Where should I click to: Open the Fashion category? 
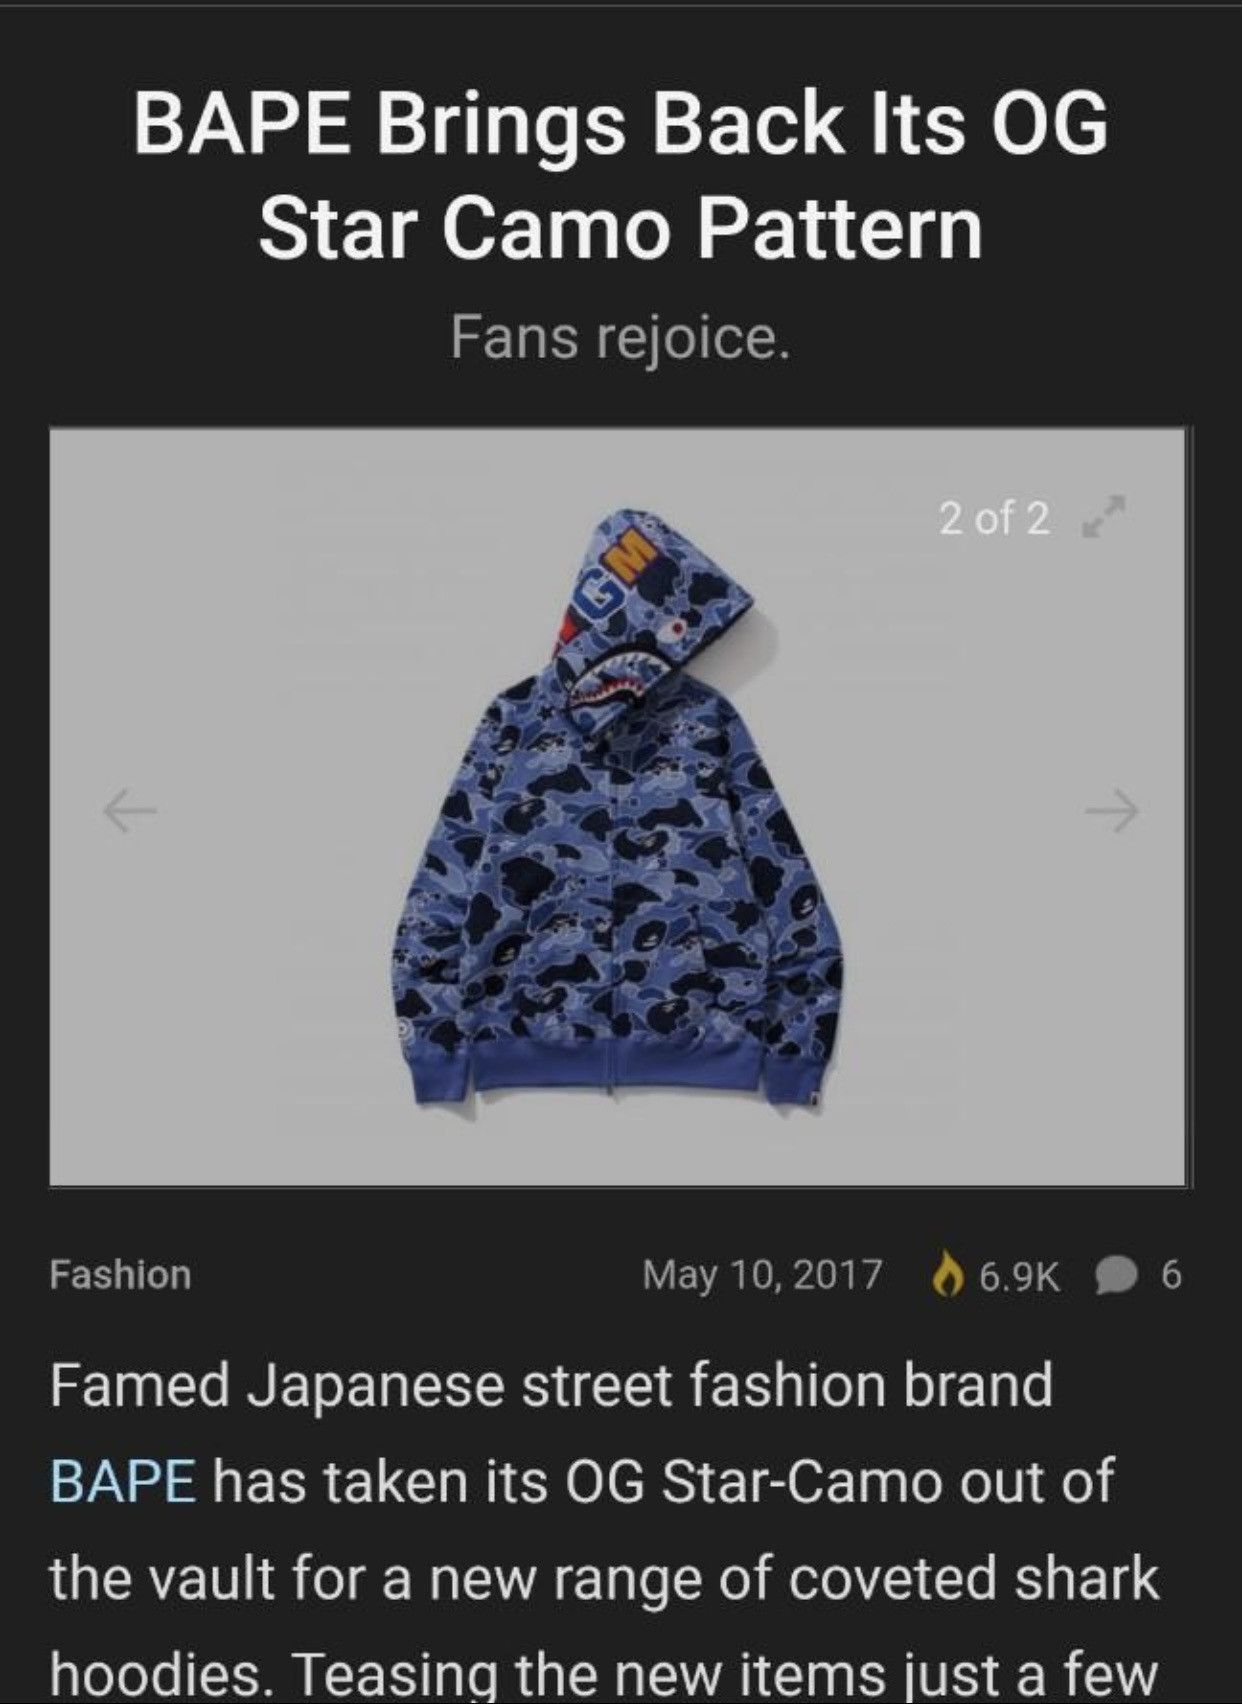[120, 1274]
